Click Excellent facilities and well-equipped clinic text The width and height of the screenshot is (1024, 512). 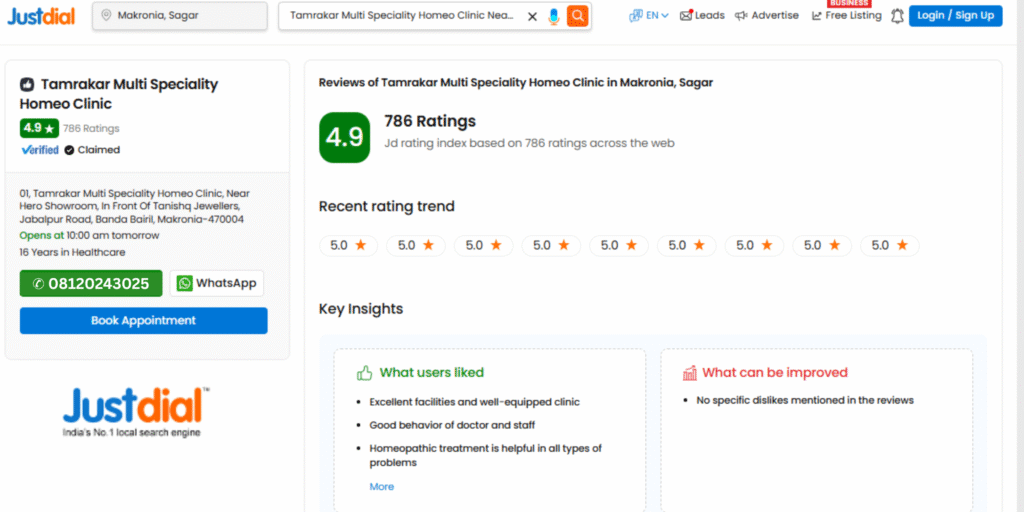pos(474,402)
